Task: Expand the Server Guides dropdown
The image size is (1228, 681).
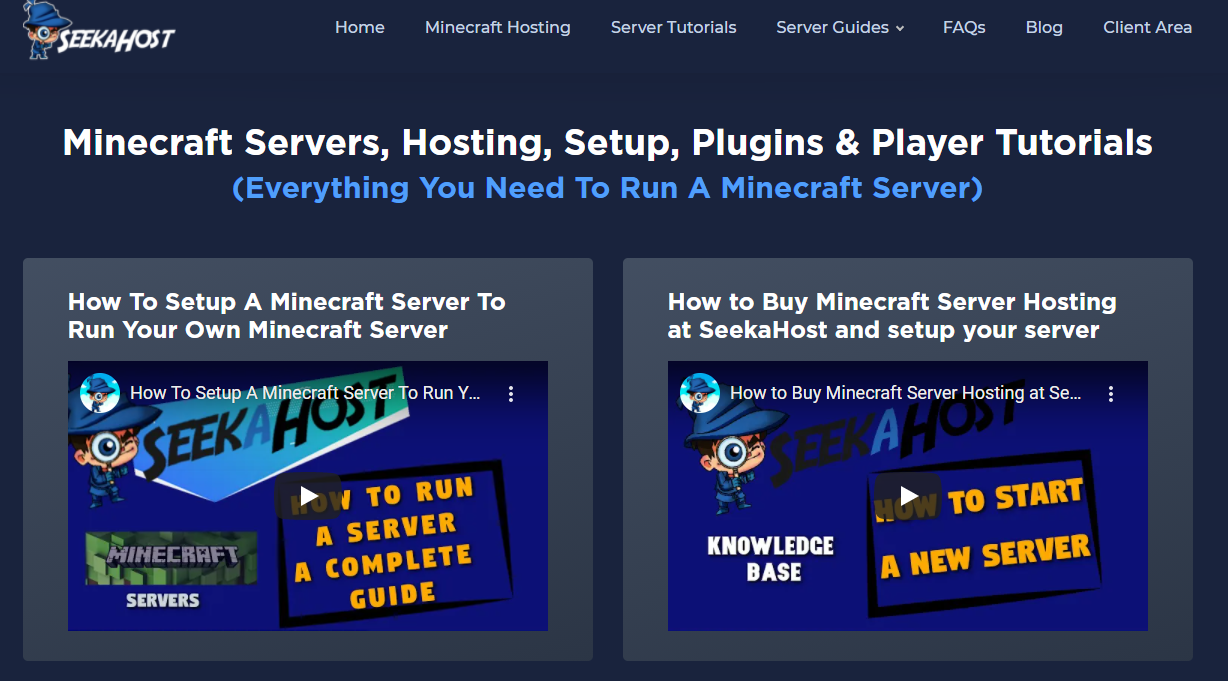Action: 839,27
